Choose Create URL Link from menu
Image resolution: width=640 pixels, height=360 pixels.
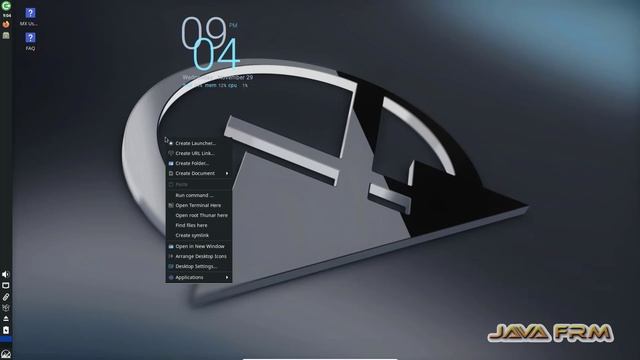(199, 153)
